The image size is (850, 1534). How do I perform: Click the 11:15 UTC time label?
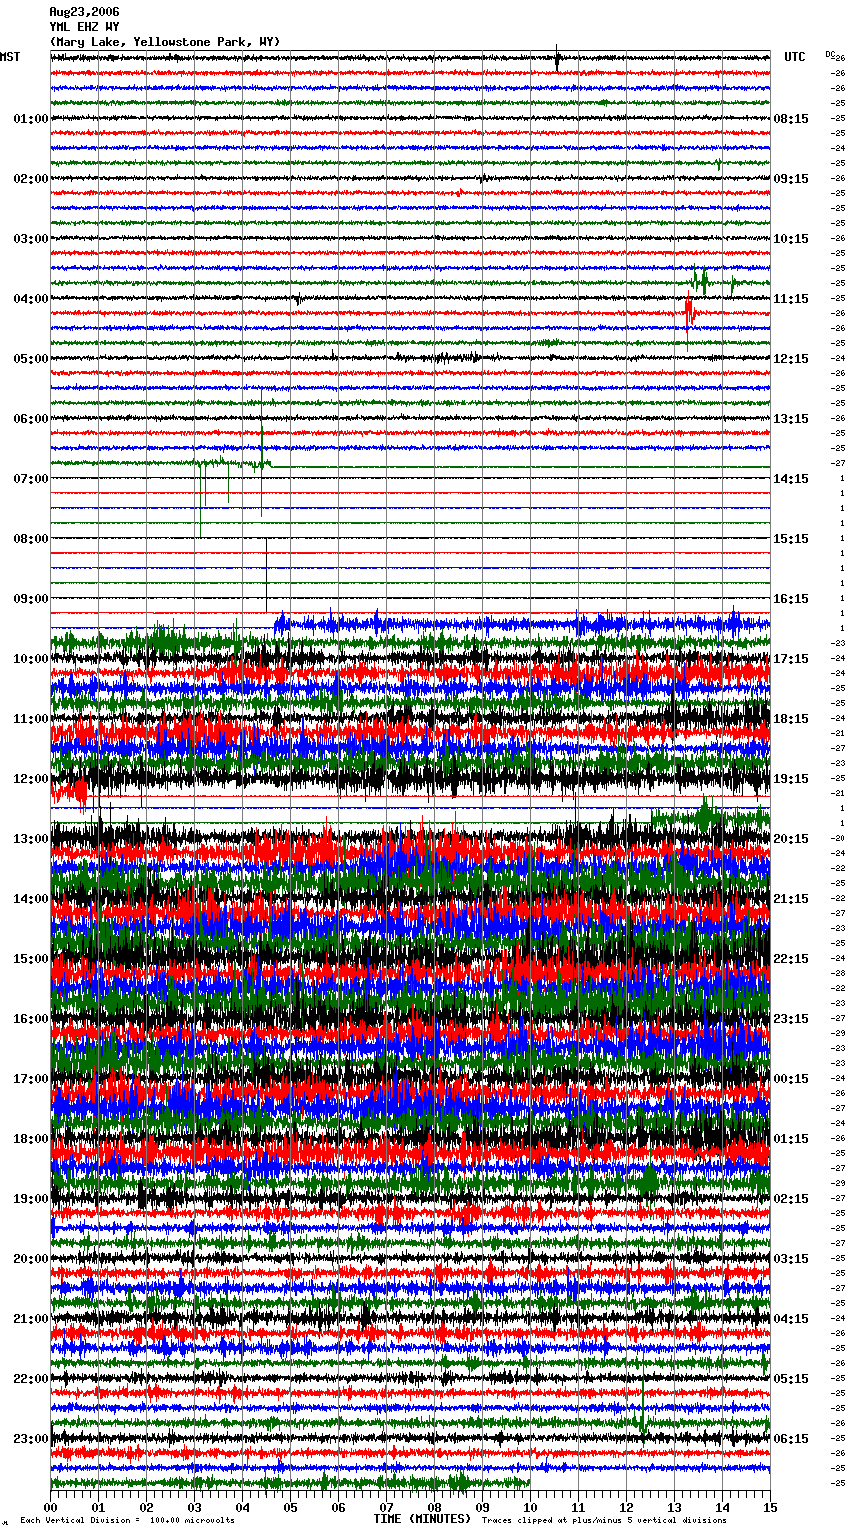tap(791, 299)
